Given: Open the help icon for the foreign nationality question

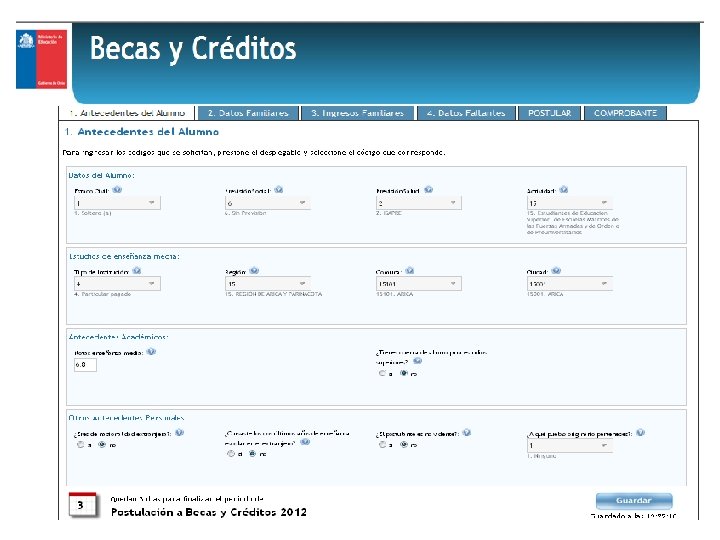Looking at the screenshot, I should (180, 433).
